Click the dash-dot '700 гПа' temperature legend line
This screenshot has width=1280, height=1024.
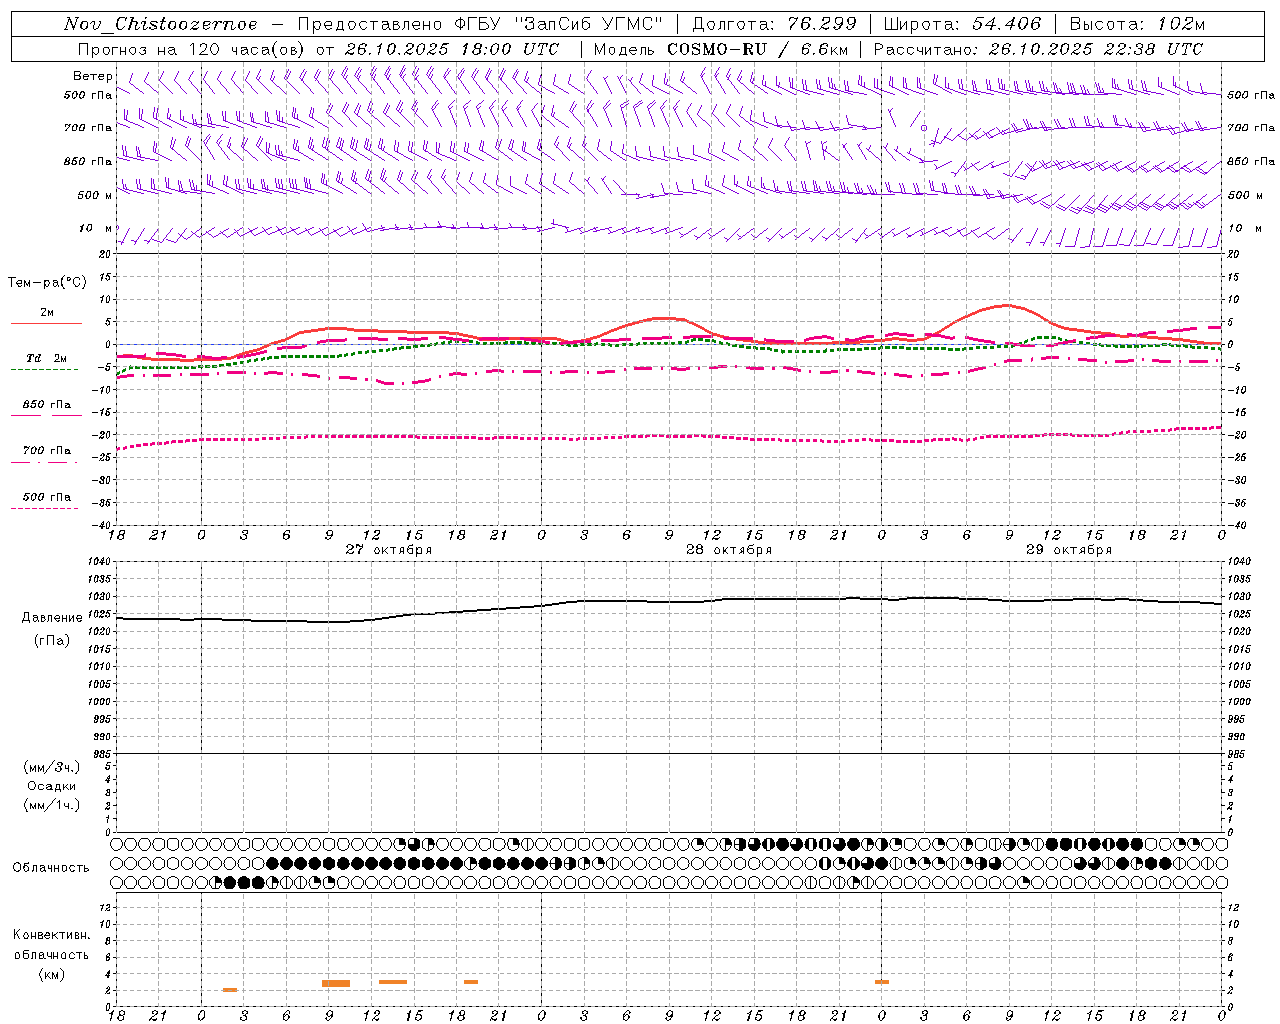[44, 462]
